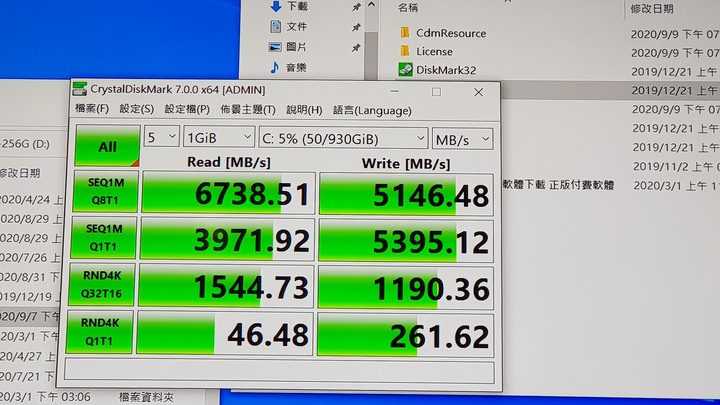Open the 設定檔(P) menu
720x405 pixels.
pos(187,109)
